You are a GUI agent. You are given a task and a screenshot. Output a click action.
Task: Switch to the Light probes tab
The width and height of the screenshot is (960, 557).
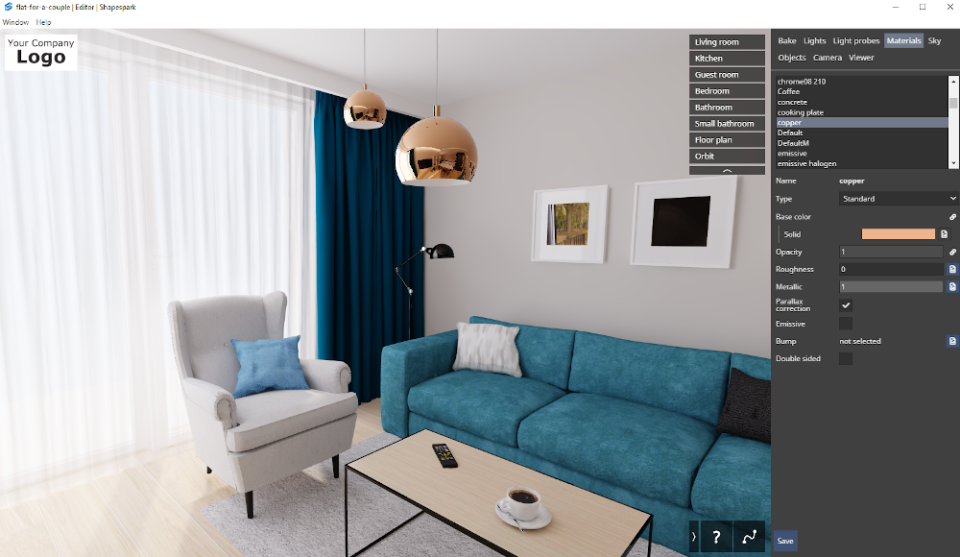856,40
